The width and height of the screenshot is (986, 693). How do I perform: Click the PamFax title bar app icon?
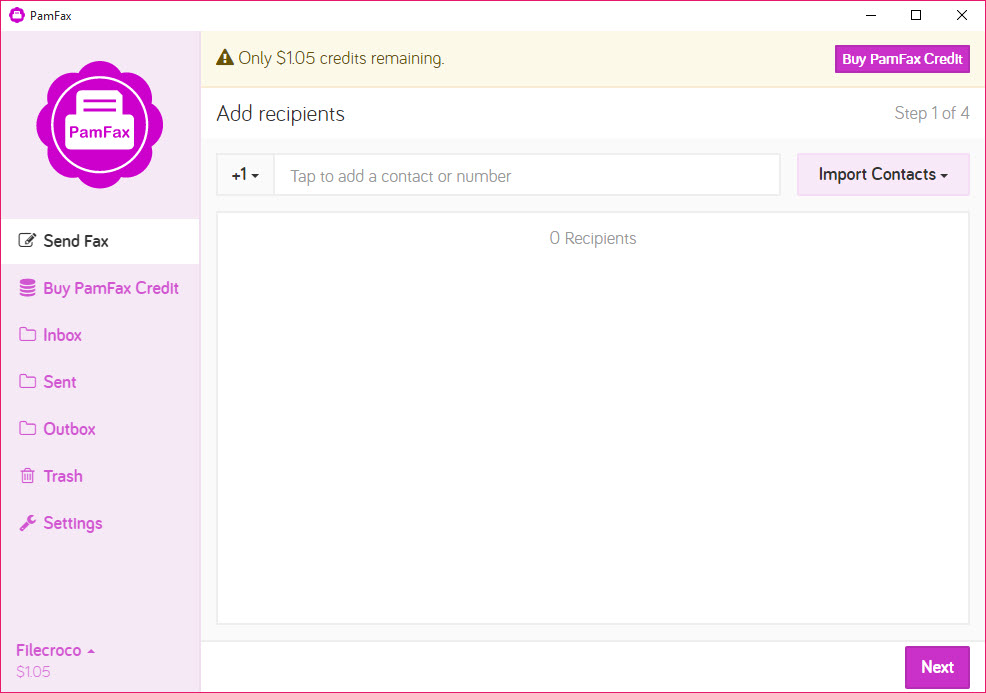click(17, 15)
